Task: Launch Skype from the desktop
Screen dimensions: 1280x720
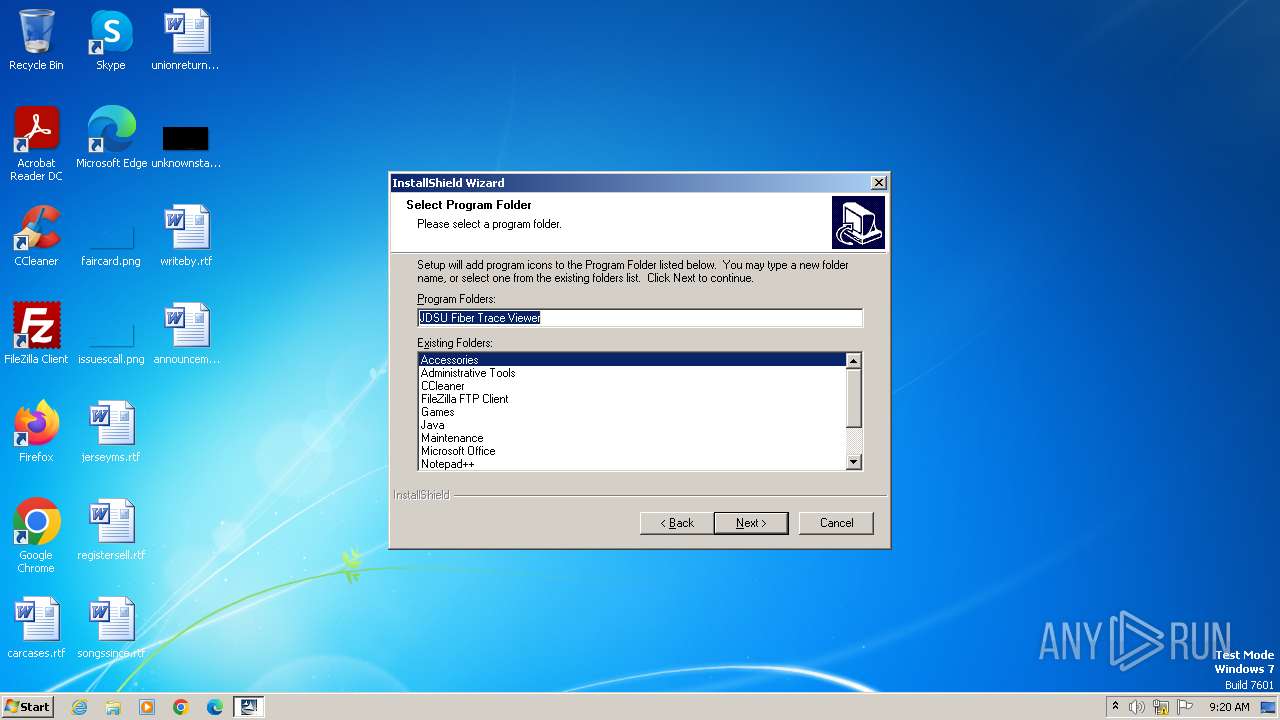Action: pos(110,40)
